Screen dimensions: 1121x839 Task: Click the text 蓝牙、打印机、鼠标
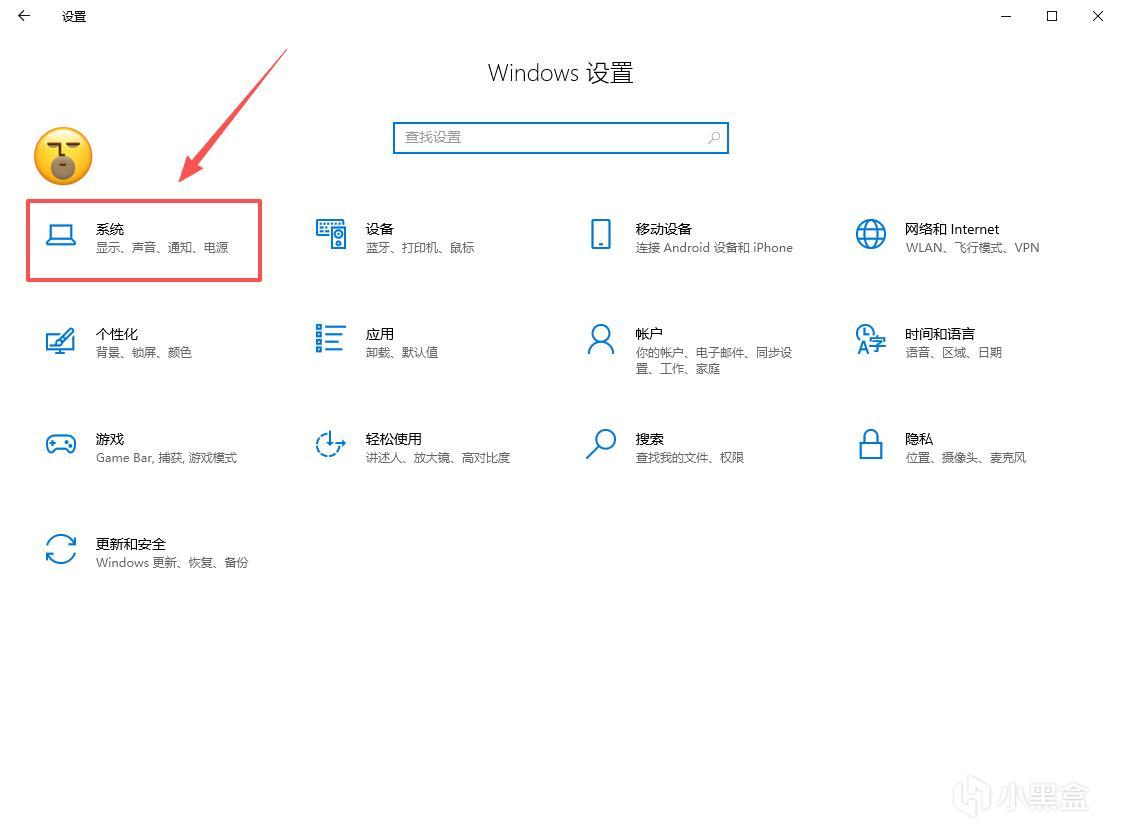(420, 247)
